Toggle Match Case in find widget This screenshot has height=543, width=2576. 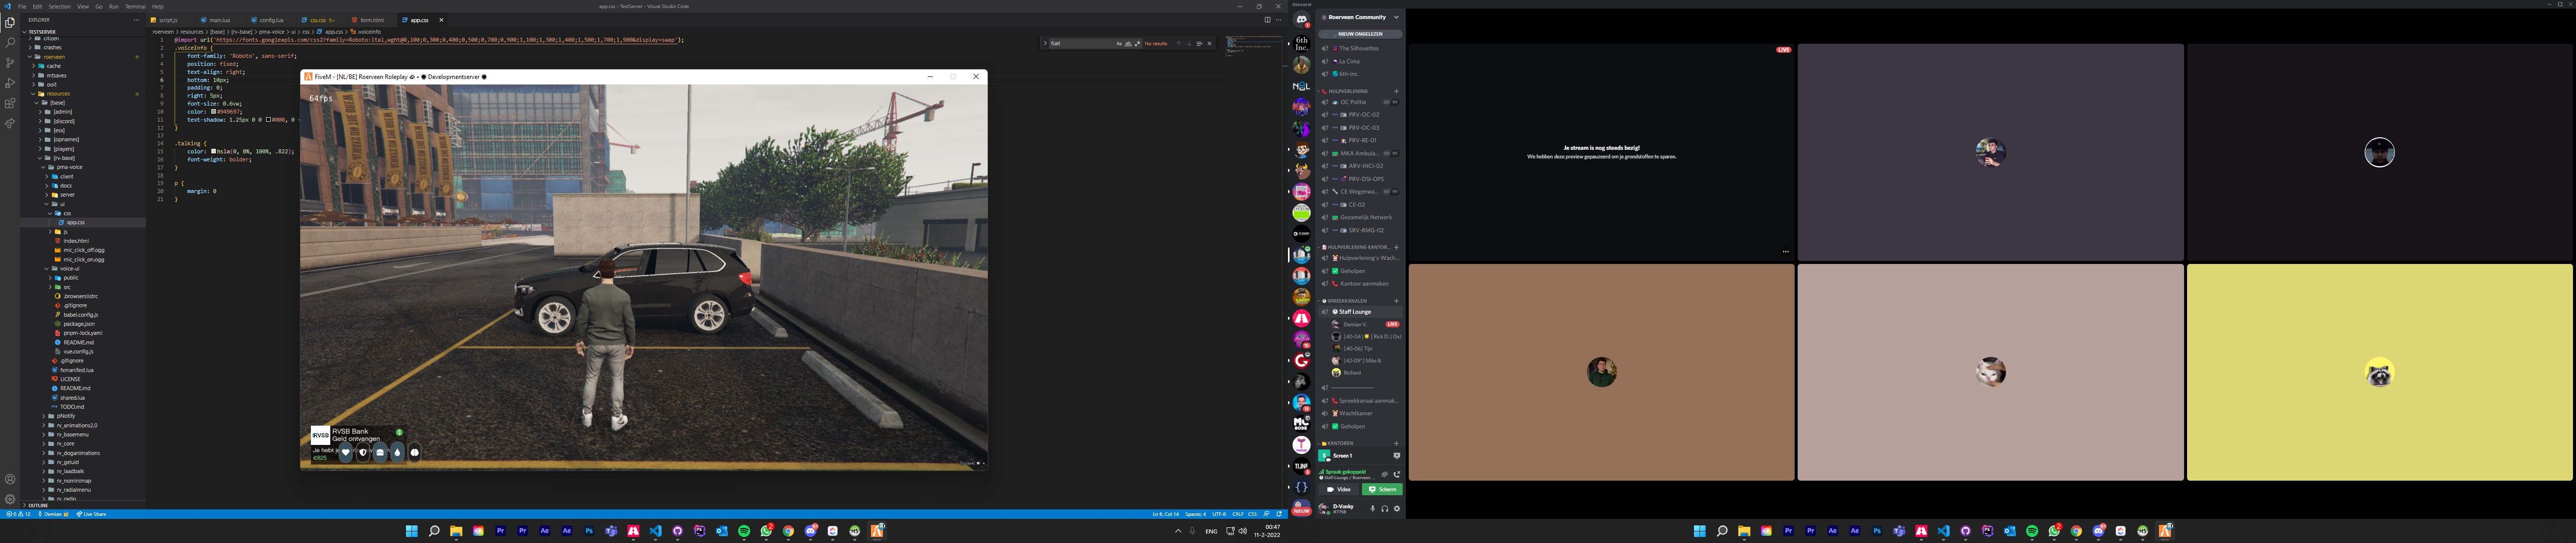point(1119,44)
